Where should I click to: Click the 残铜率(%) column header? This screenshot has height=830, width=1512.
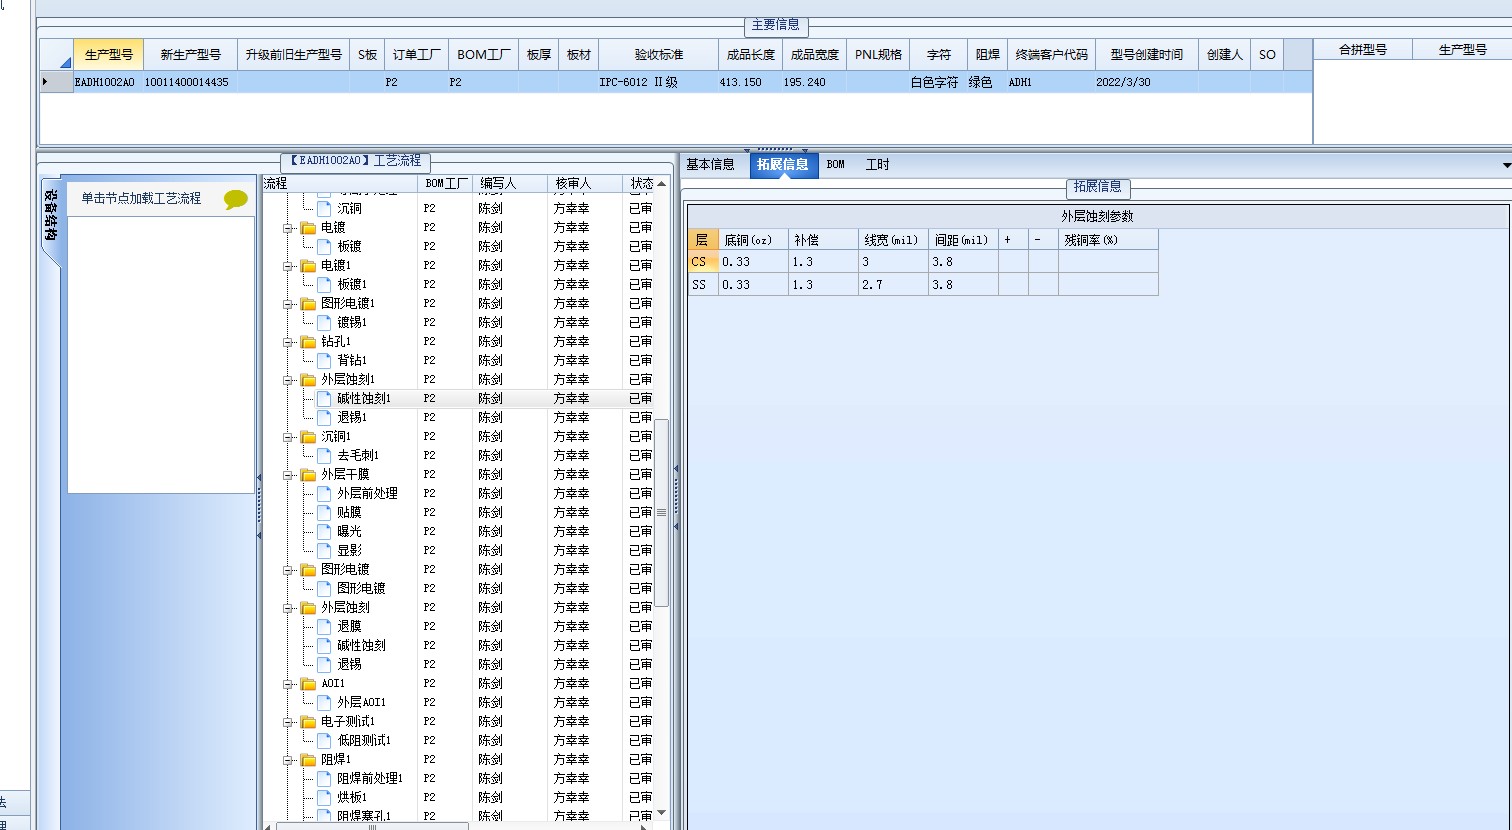1108,240
